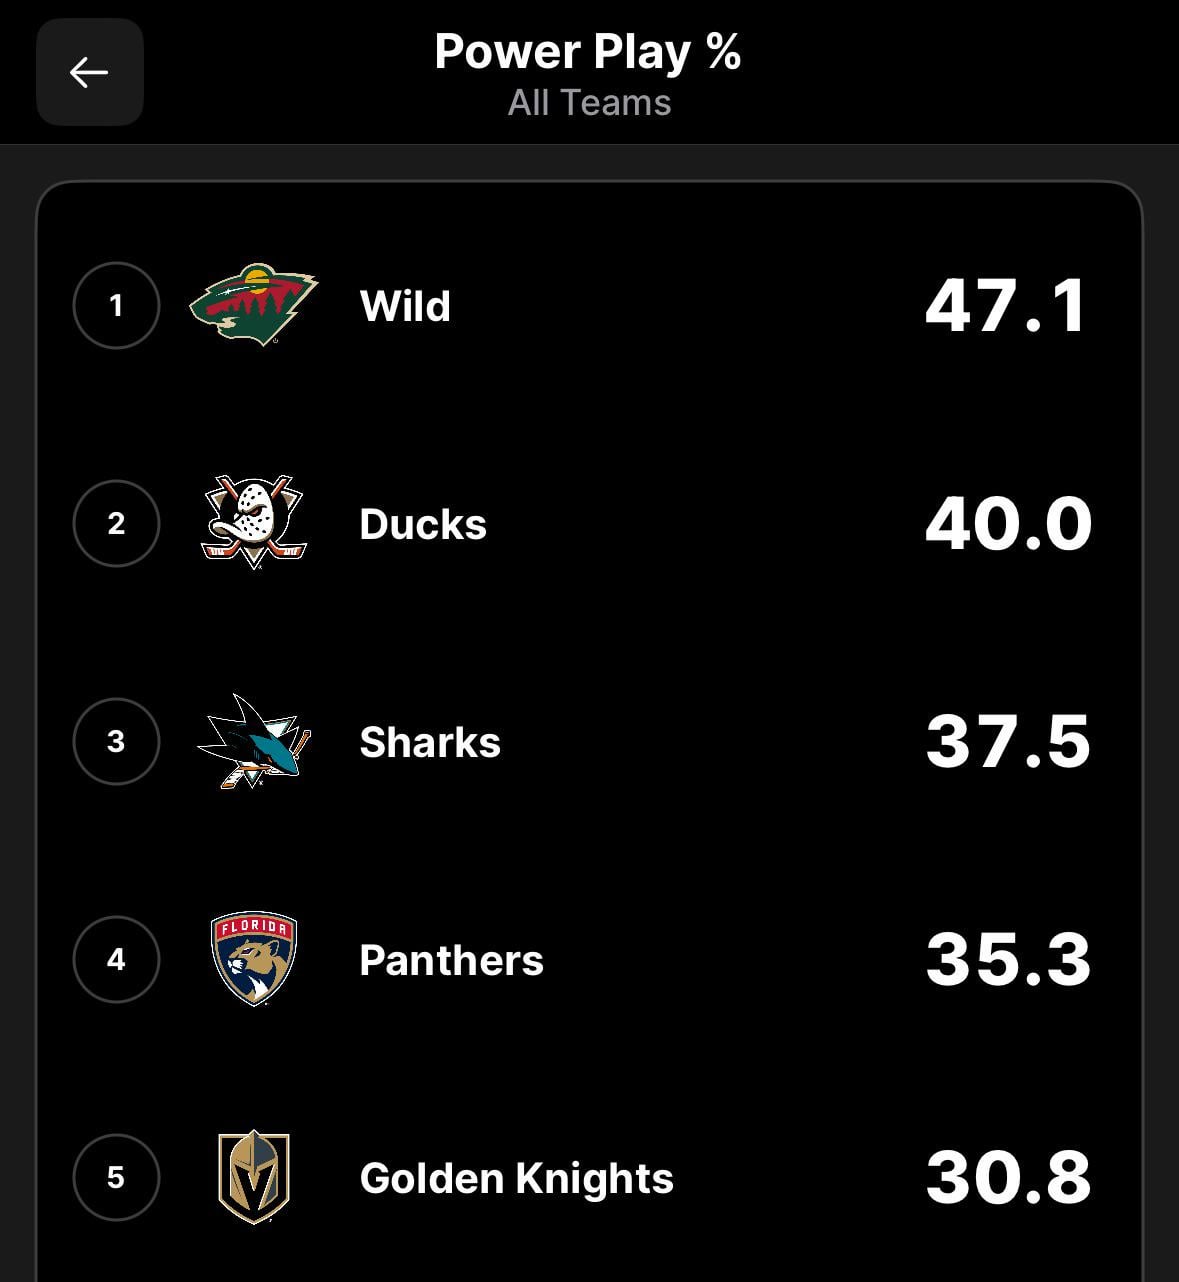
Task: Click the rank 1 circle badge
Action: (x=116, y=305)
